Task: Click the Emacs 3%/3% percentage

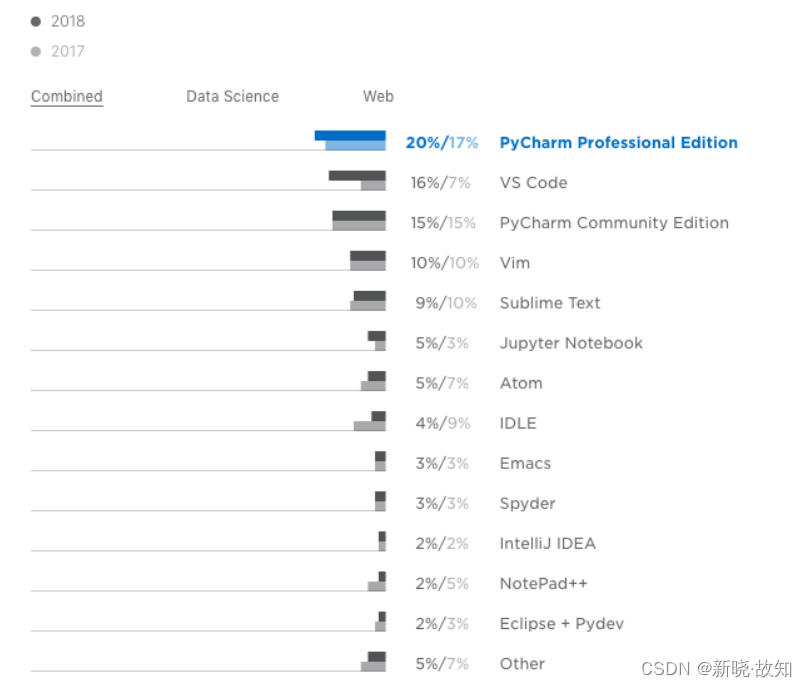Action: [x=442, y=463]
